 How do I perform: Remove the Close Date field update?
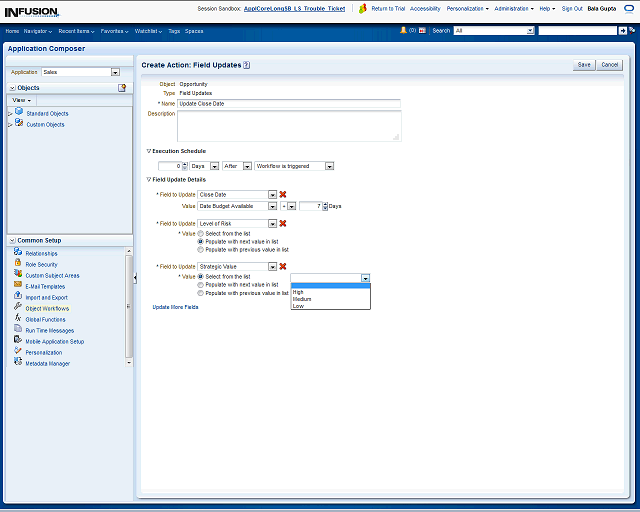point(283,194)
